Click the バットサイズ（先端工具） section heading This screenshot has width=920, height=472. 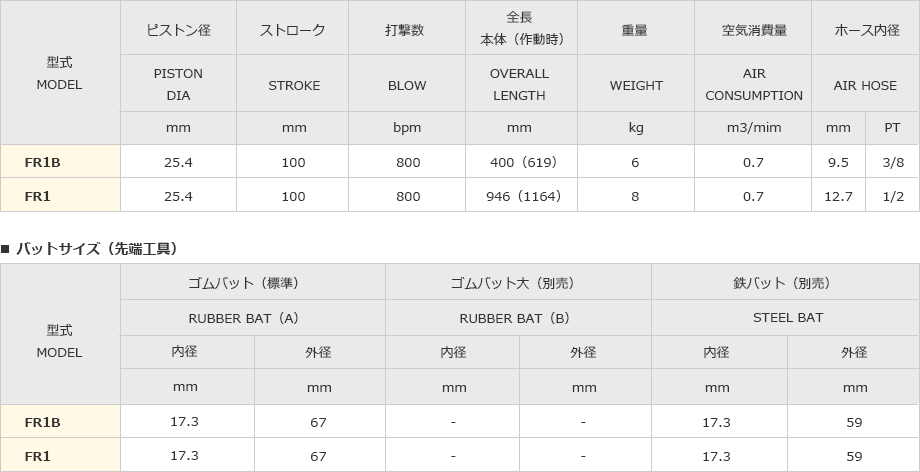pos(96,248)
